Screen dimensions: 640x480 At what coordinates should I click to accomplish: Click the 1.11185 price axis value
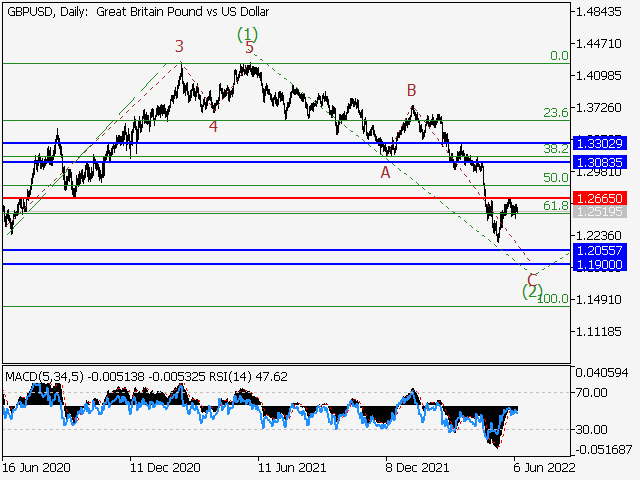(599, 331)
